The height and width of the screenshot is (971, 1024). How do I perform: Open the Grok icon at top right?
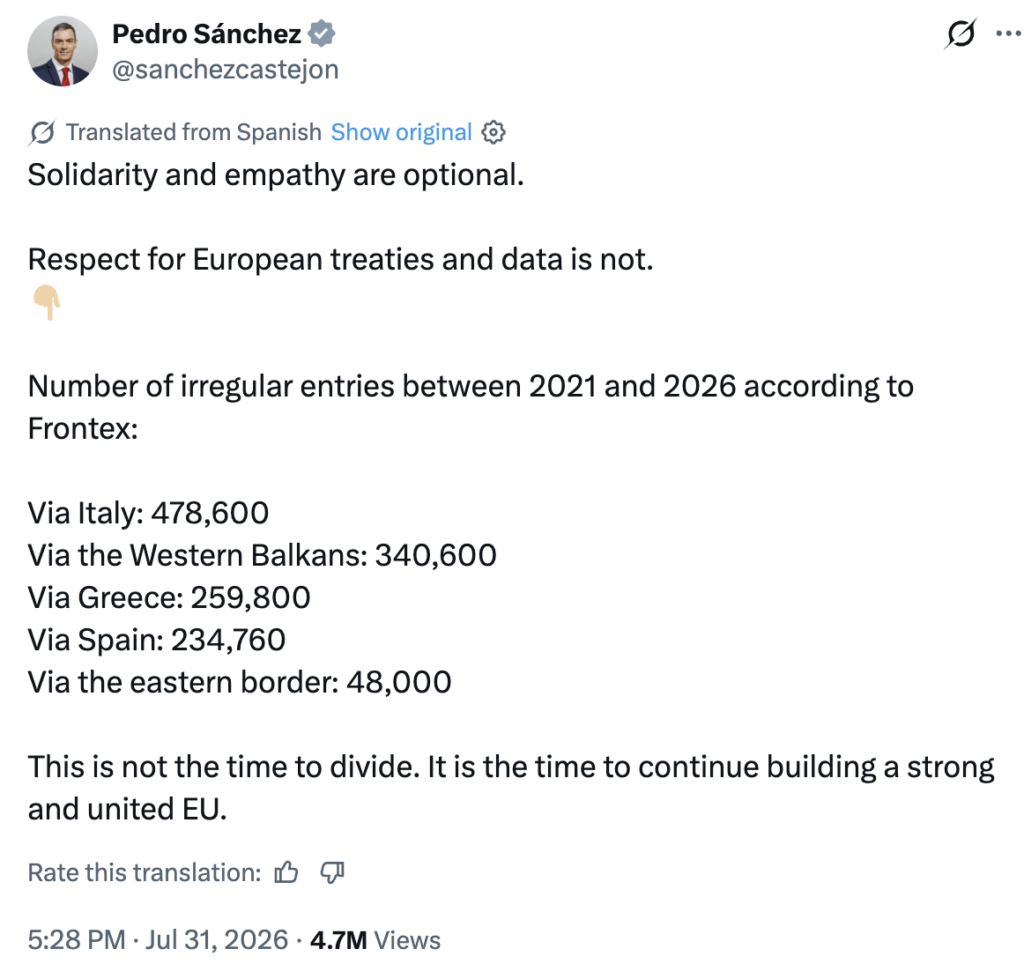[x=960, y=34]
